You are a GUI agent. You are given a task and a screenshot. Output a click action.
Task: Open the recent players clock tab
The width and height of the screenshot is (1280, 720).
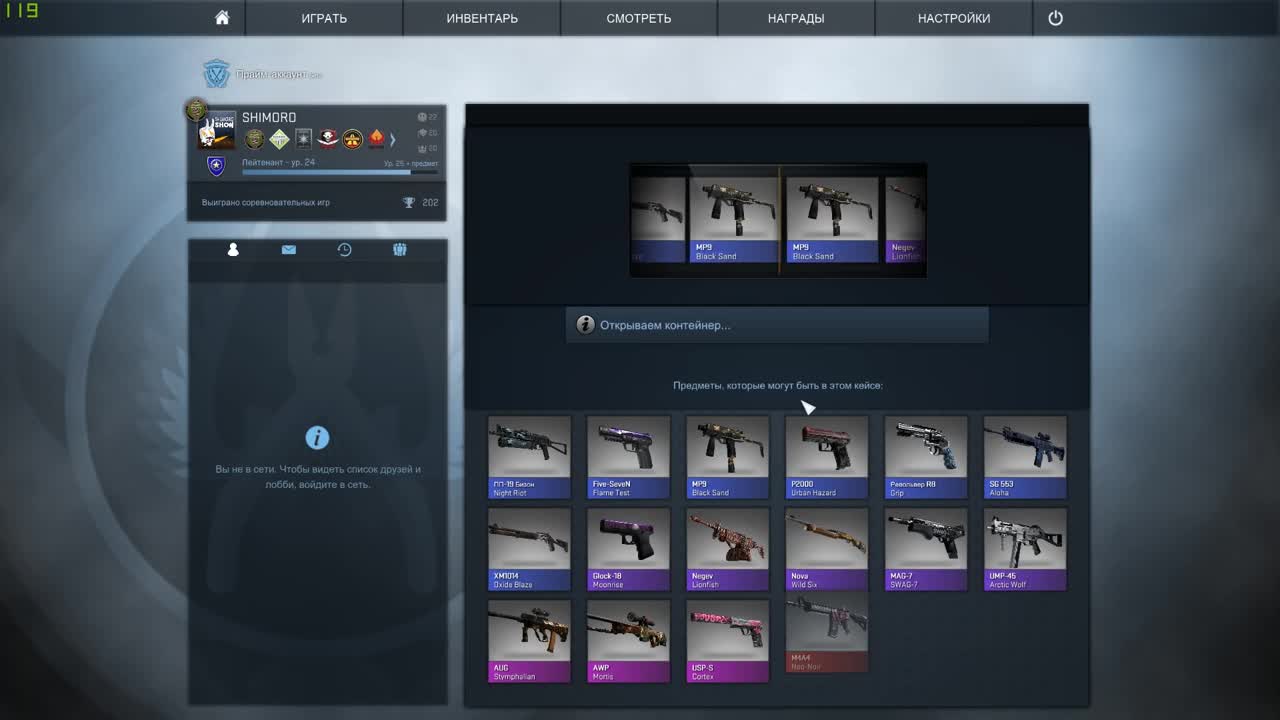[344, 250]
